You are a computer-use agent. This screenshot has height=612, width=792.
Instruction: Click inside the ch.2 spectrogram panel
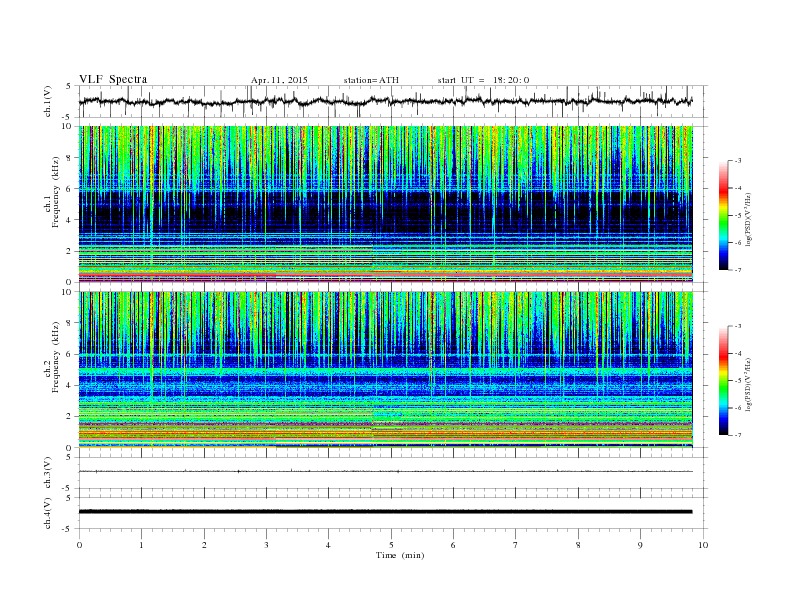pos(385,370)
